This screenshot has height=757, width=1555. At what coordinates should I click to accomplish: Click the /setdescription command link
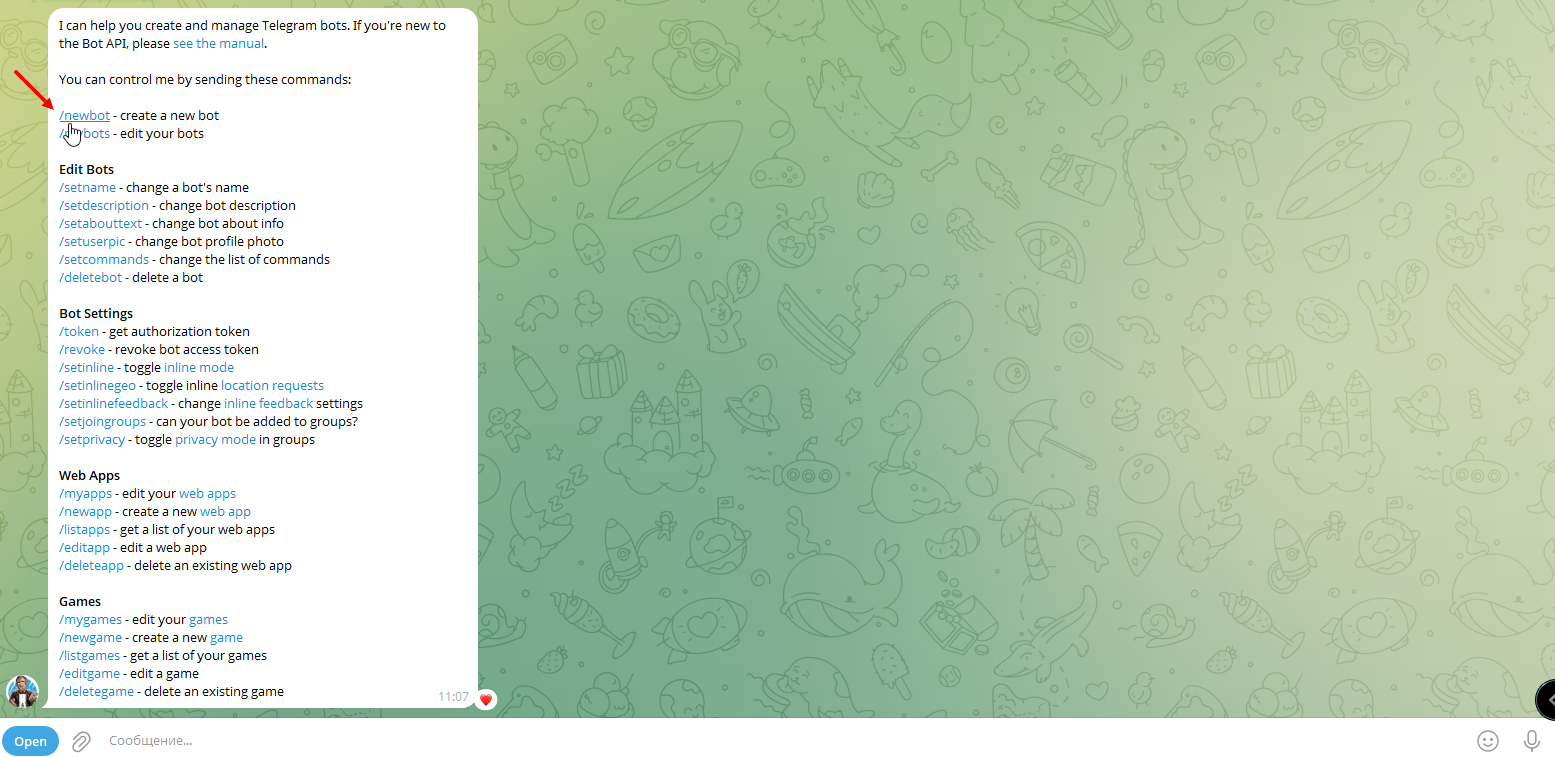tap(104, 206)
